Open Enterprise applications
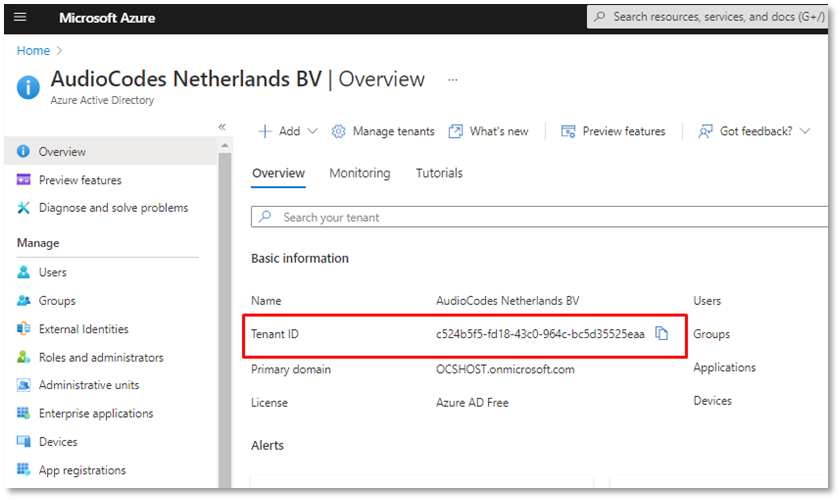The image size is (840, 500). click(x=96, y=414)
